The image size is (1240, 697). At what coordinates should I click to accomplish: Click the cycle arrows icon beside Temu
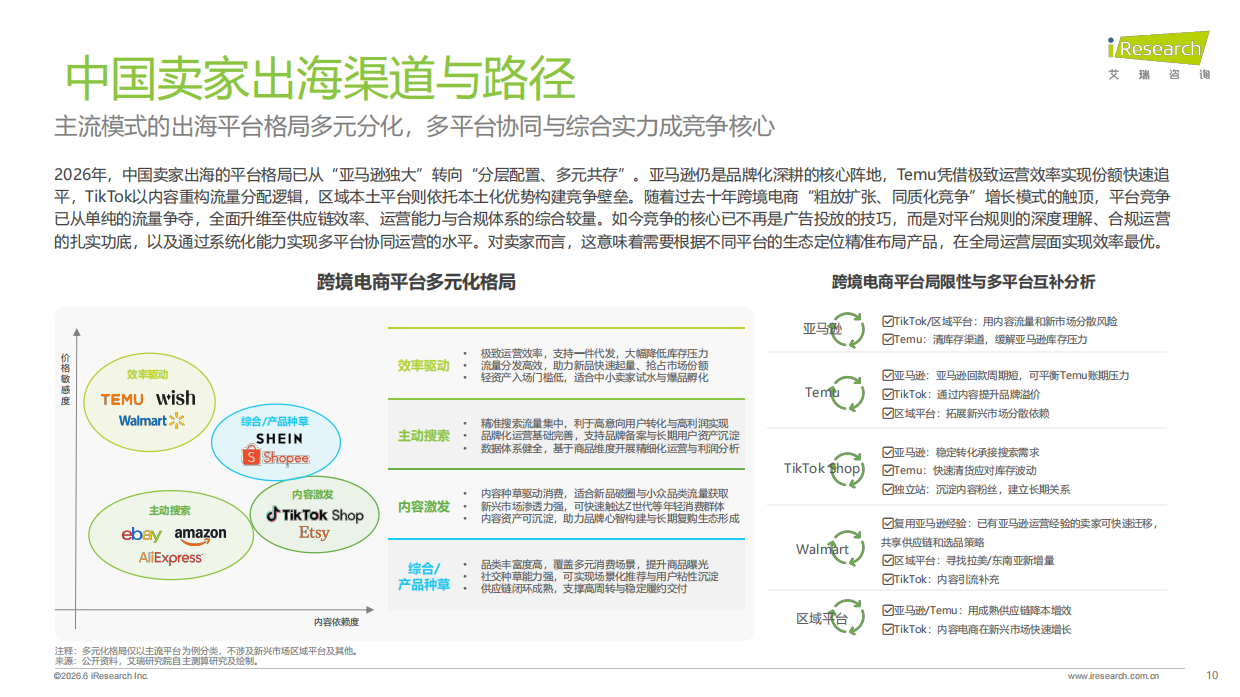(x=849, y=392)
